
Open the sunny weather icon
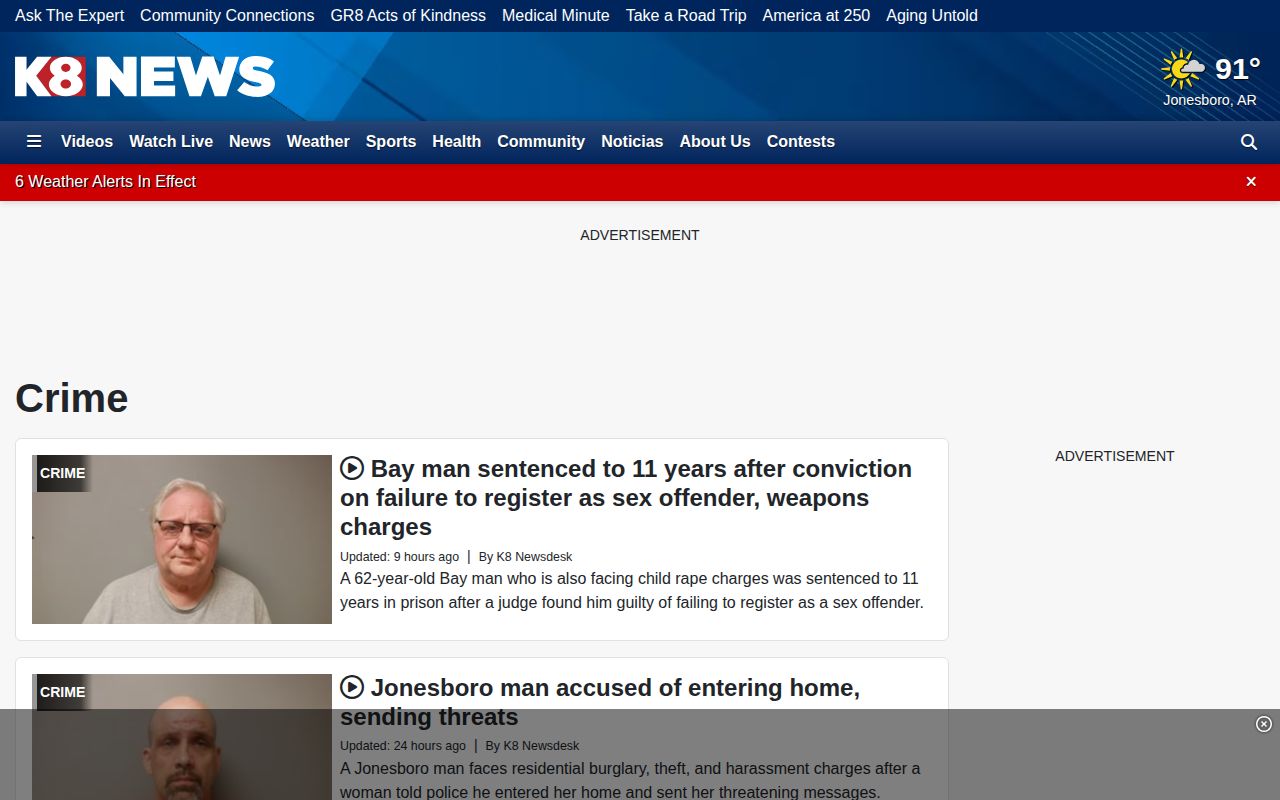point(1183,69)
